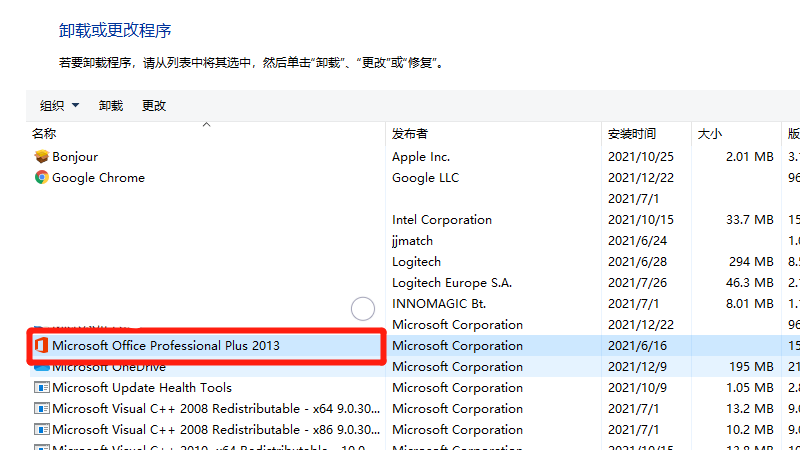800x450 pixels.
Task: Select the Intel Corporation program row
Action: [x=441, y=220]
